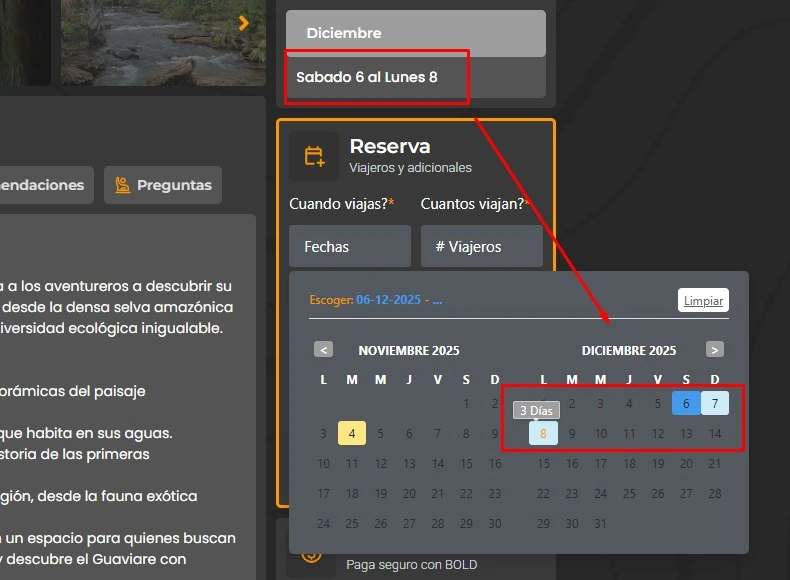The width and height of the screenshot is (790, 580).
Task: Go to previous month in calendar
Action: click(x=323, y=350)
